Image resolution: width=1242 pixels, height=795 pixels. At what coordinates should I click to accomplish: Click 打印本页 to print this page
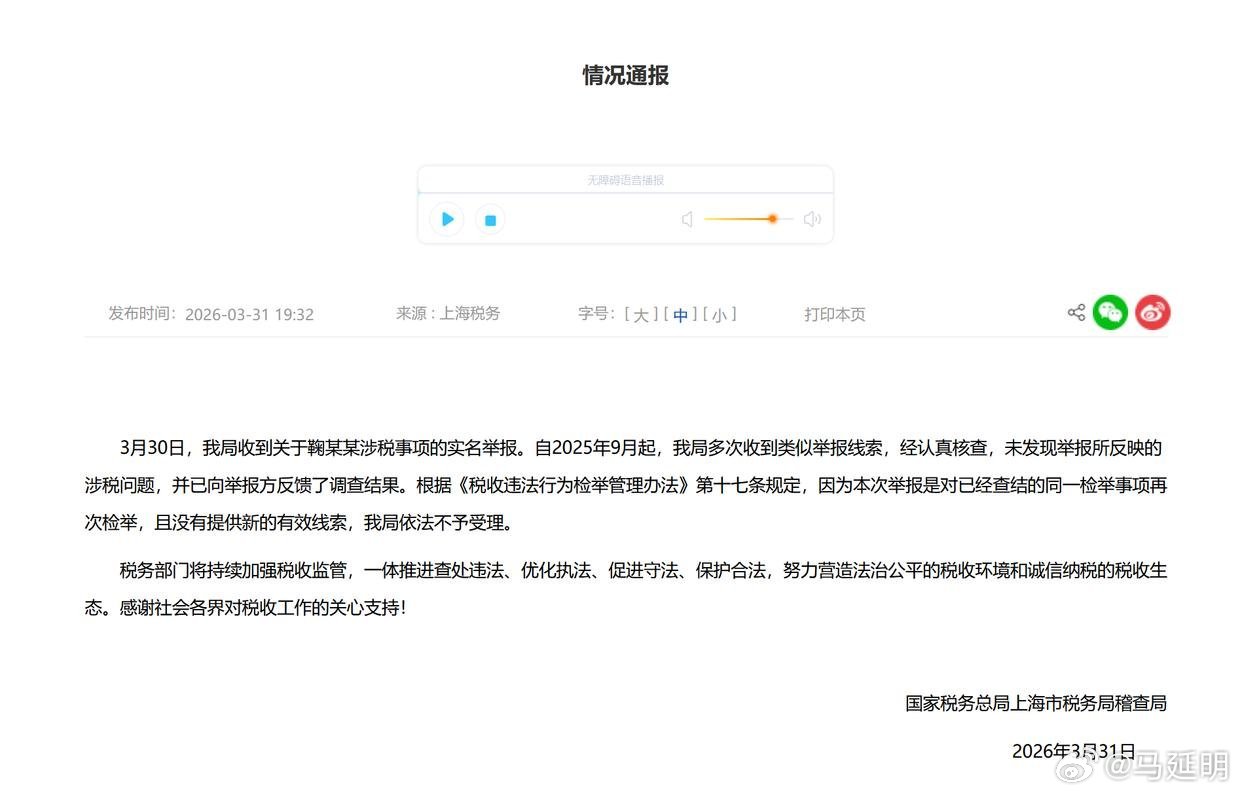[835, 313]
